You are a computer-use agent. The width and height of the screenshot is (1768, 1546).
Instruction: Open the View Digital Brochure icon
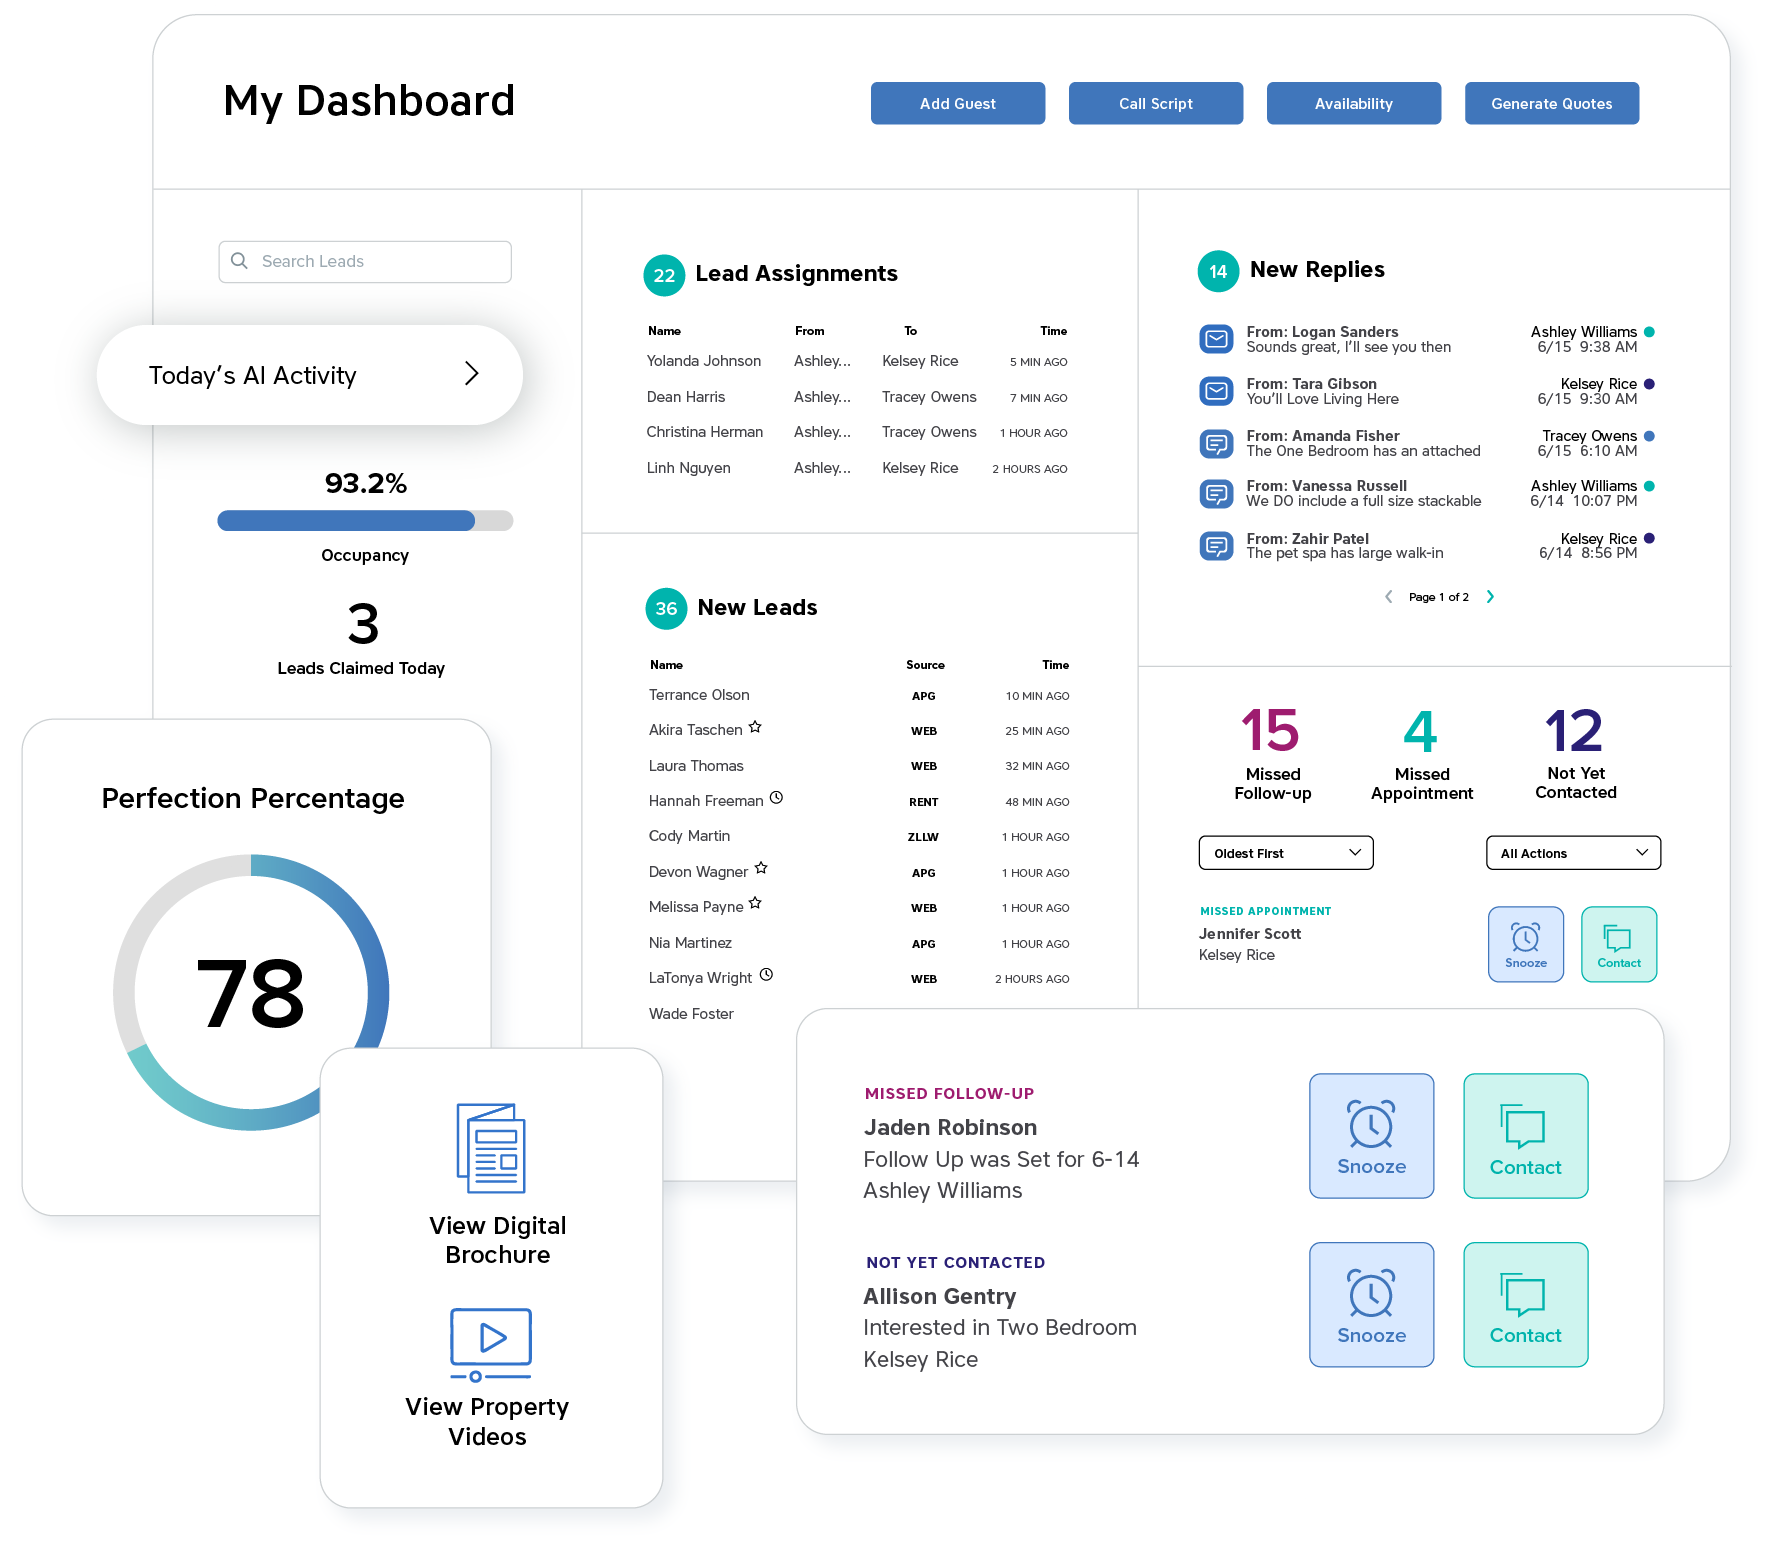tap(491, 1148)
